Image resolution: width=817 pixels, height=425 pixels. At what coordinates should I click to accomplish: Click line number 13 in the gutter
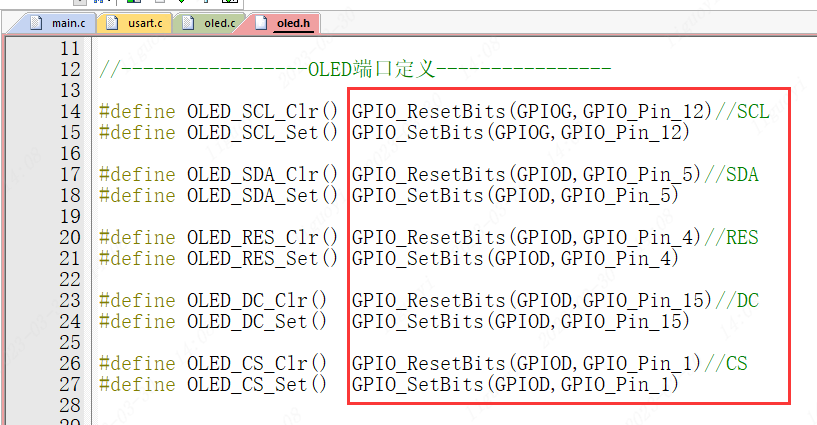[x=70, y=91]
